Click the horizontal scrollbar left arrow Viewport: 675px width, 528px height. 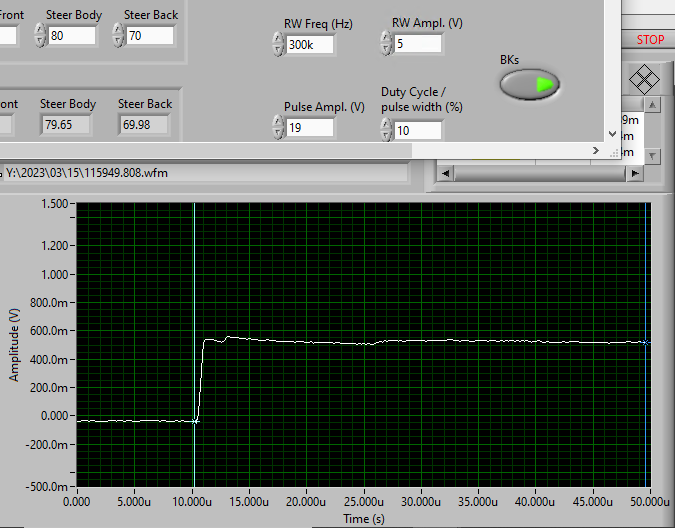(x=445, y=173)
